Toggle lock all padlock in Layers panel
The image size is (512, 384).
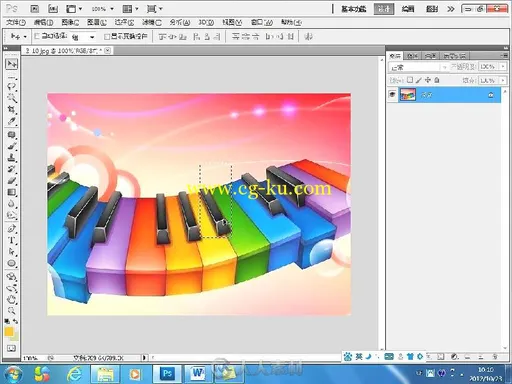pos(437,80)
